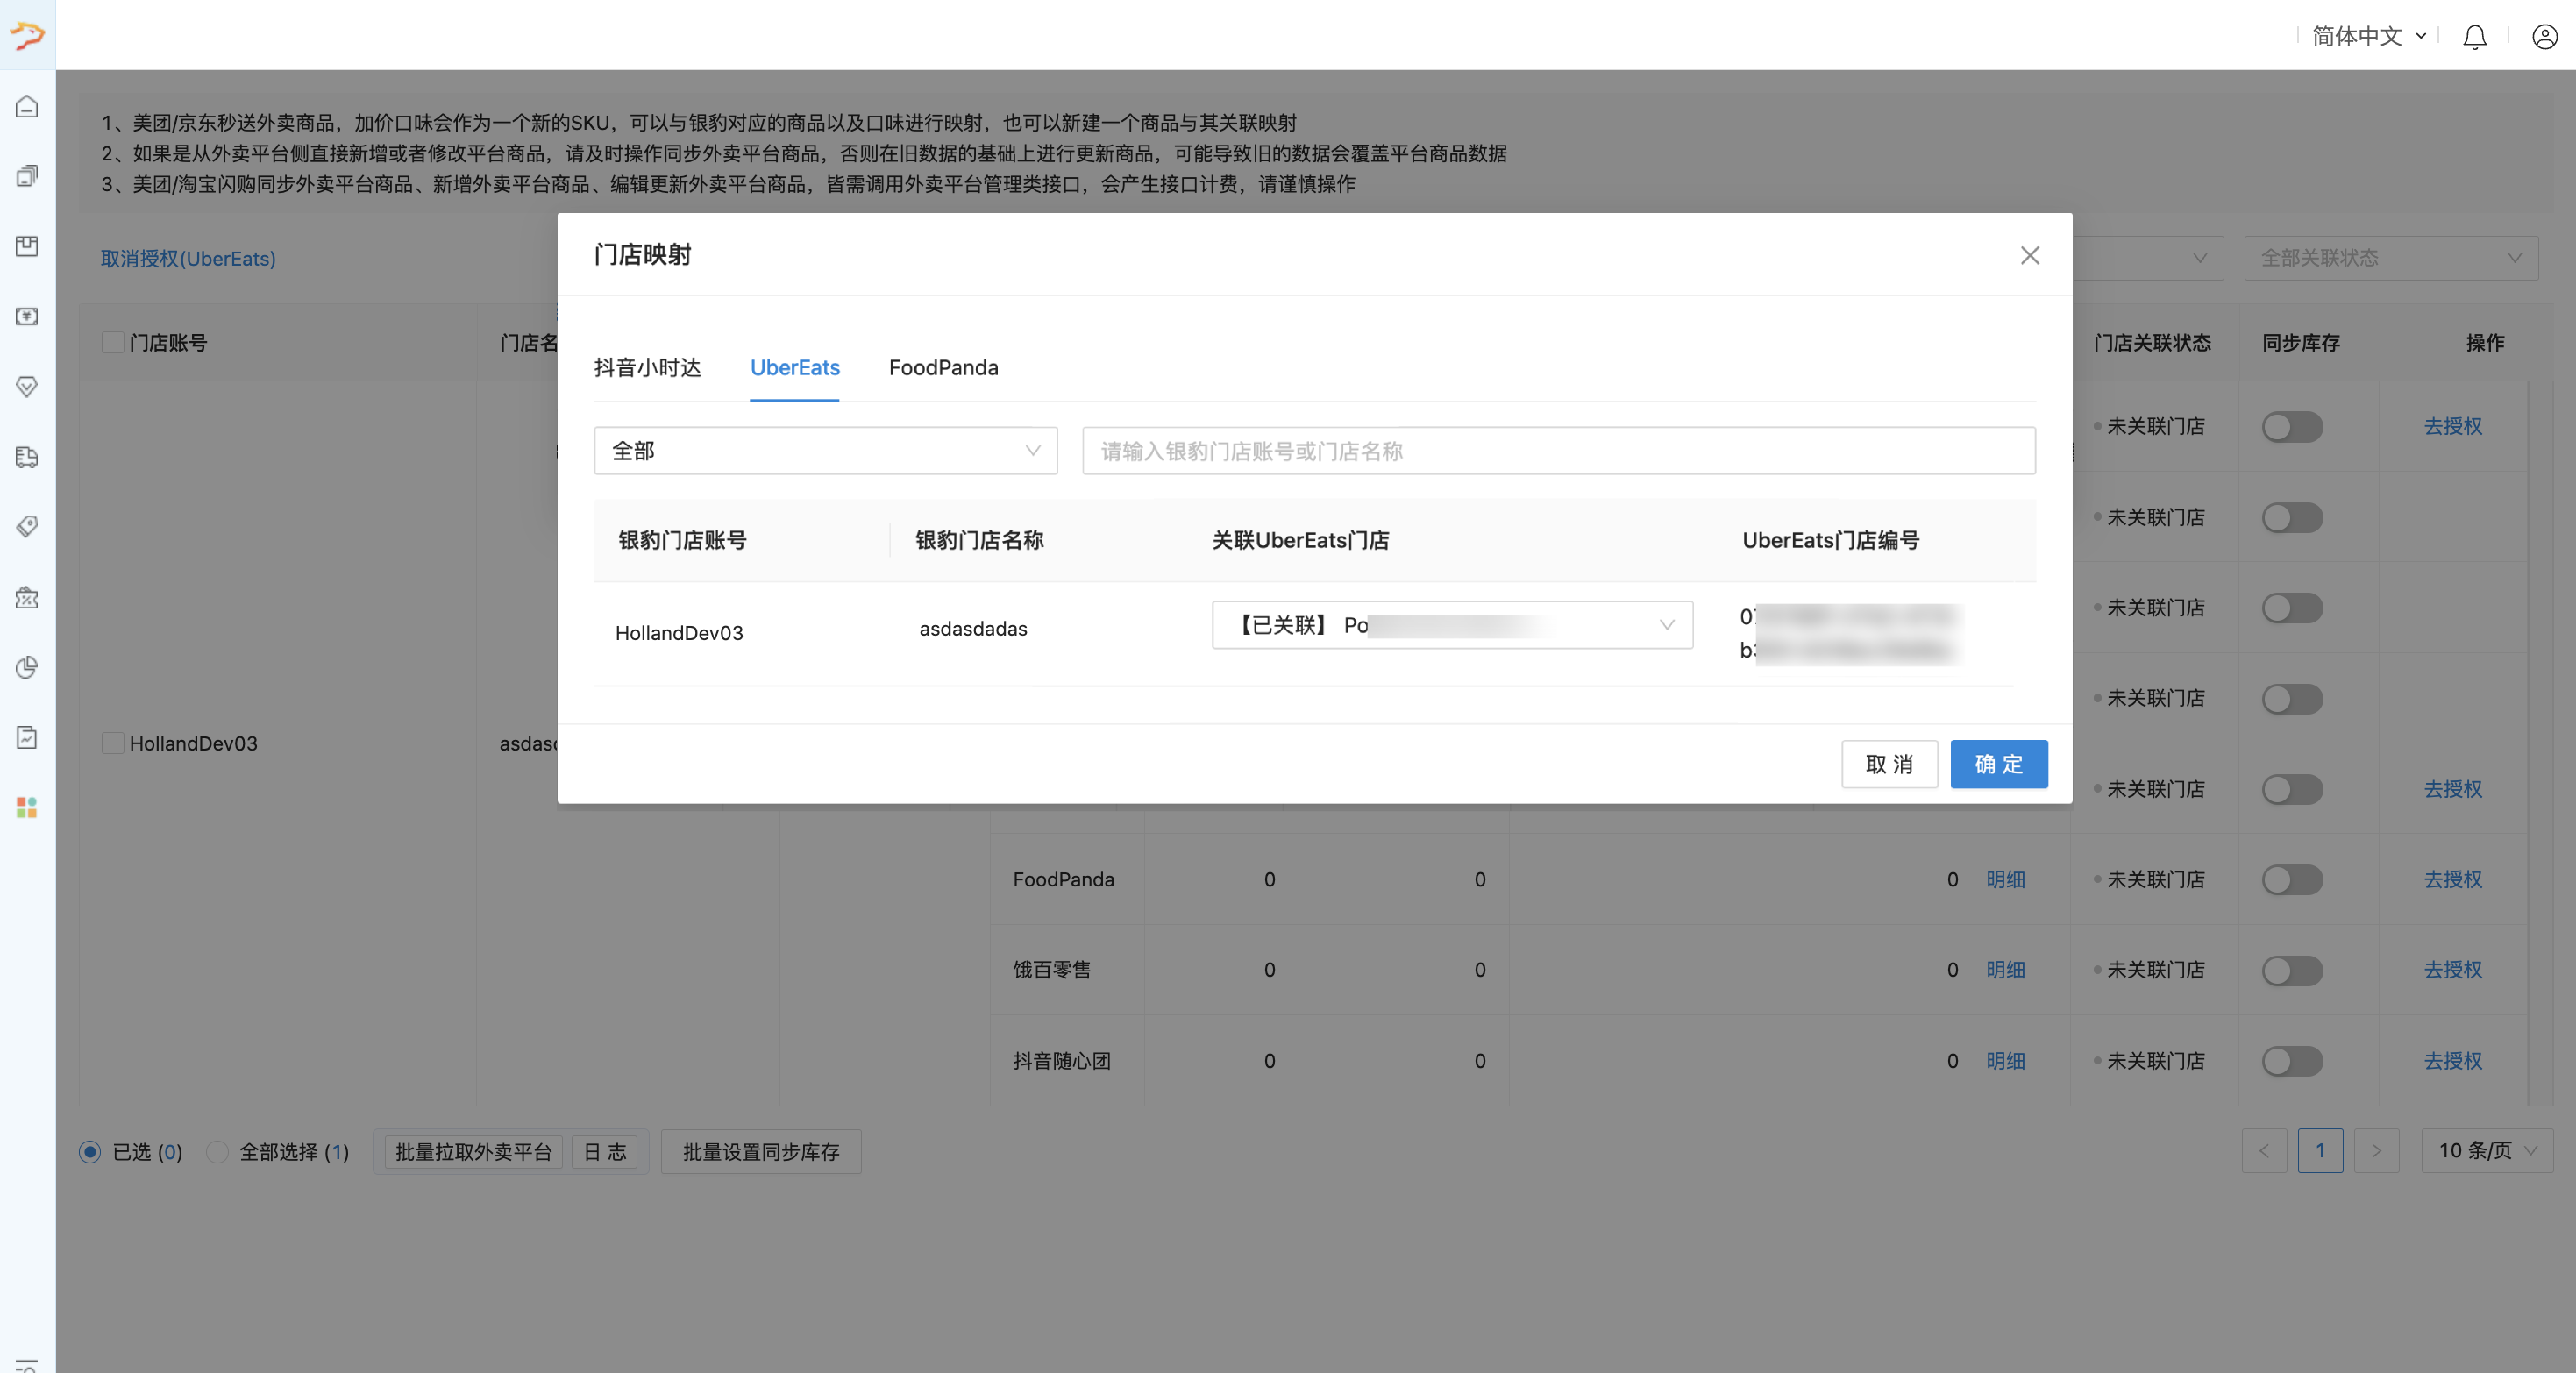The width and height of the screenshot is (2576, 1373).
Task: Click 去授权 in the 抖音随心团 row
Action: (2452, 1061)
